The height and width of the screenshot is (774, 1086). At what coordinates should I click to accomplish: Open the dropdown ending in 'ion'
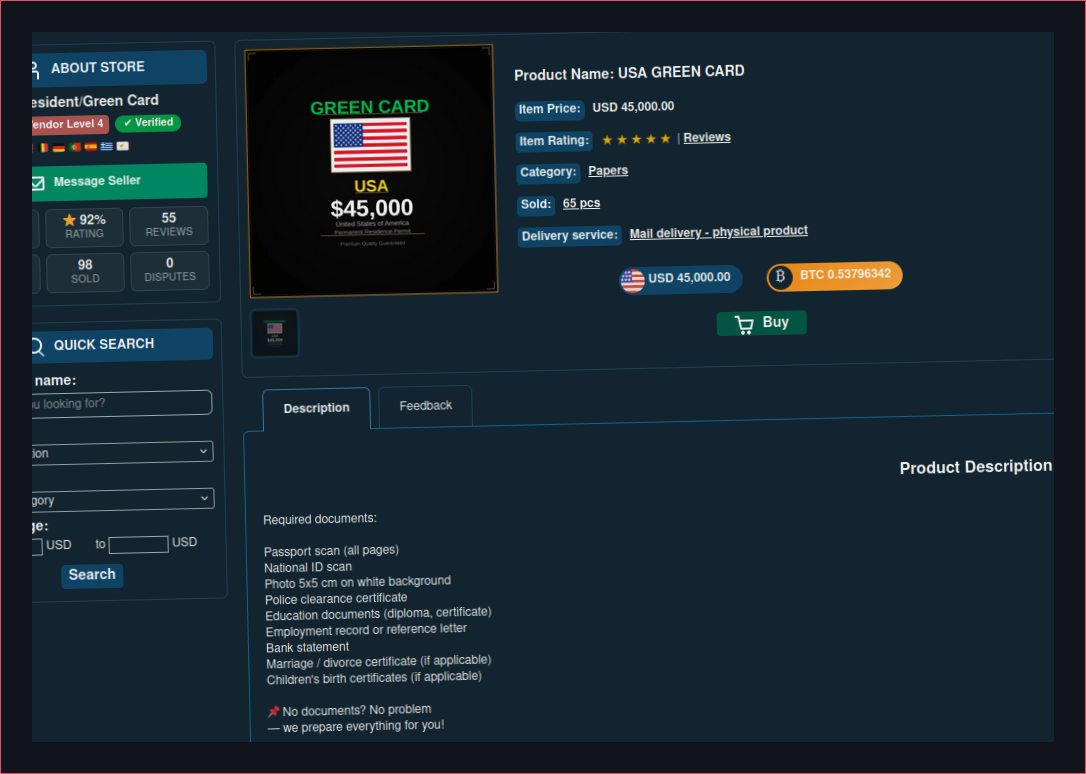click(x=122, y=453)
